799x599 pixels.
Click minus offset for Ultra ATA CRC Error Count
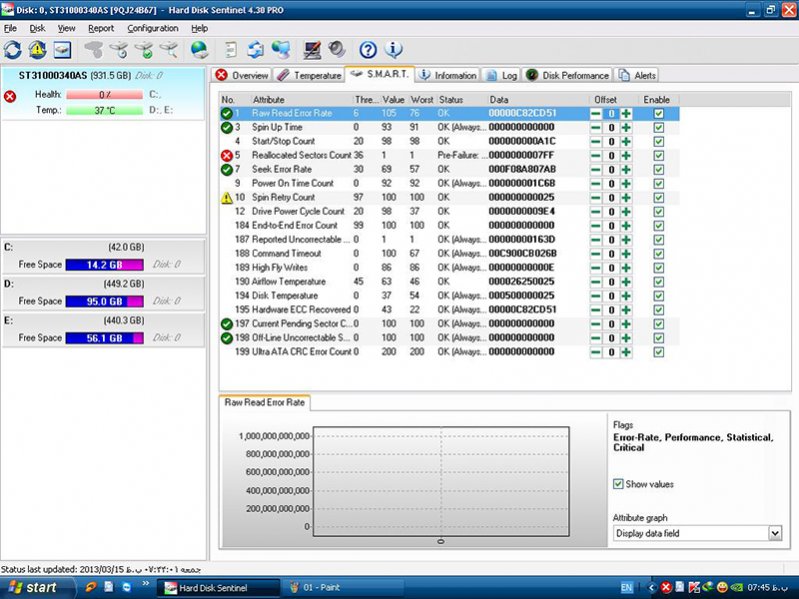coord(595,352)
